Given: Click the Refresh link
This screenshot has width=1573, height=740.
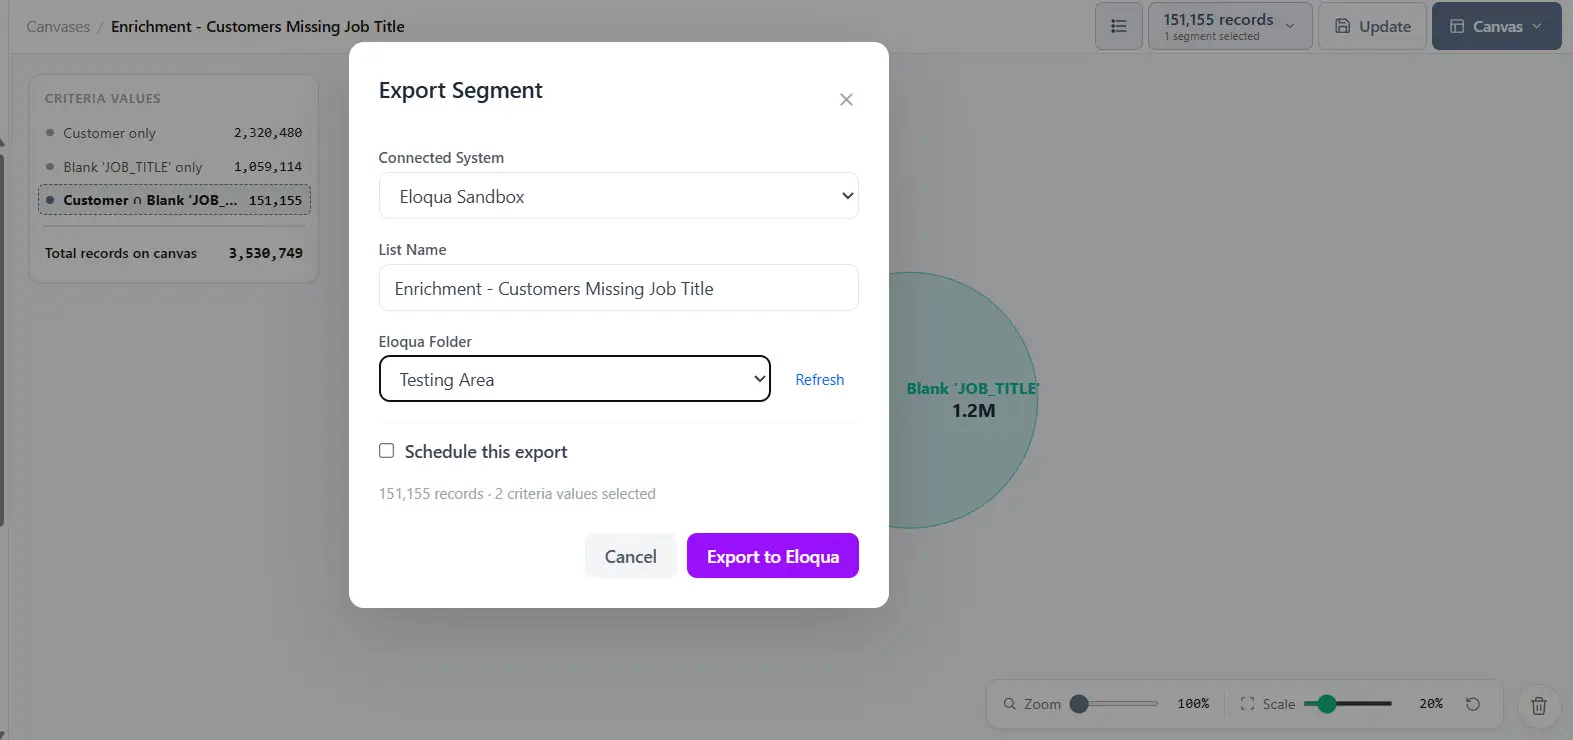Looking at the screenshot, I should 819,379.
